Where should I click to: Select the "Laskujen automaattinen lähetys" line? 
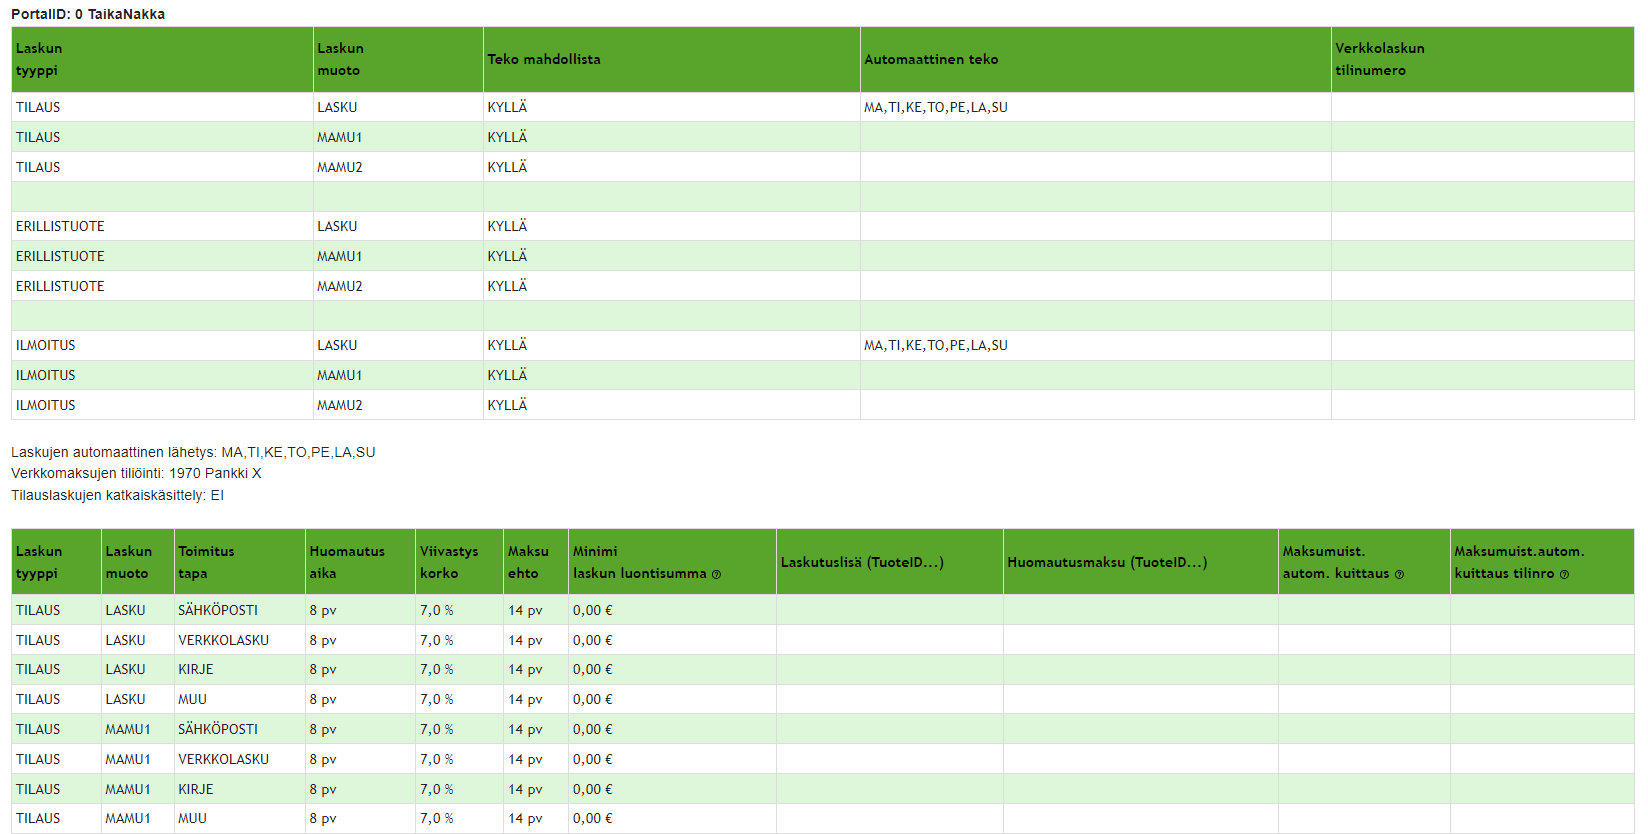tap(193, 452)
